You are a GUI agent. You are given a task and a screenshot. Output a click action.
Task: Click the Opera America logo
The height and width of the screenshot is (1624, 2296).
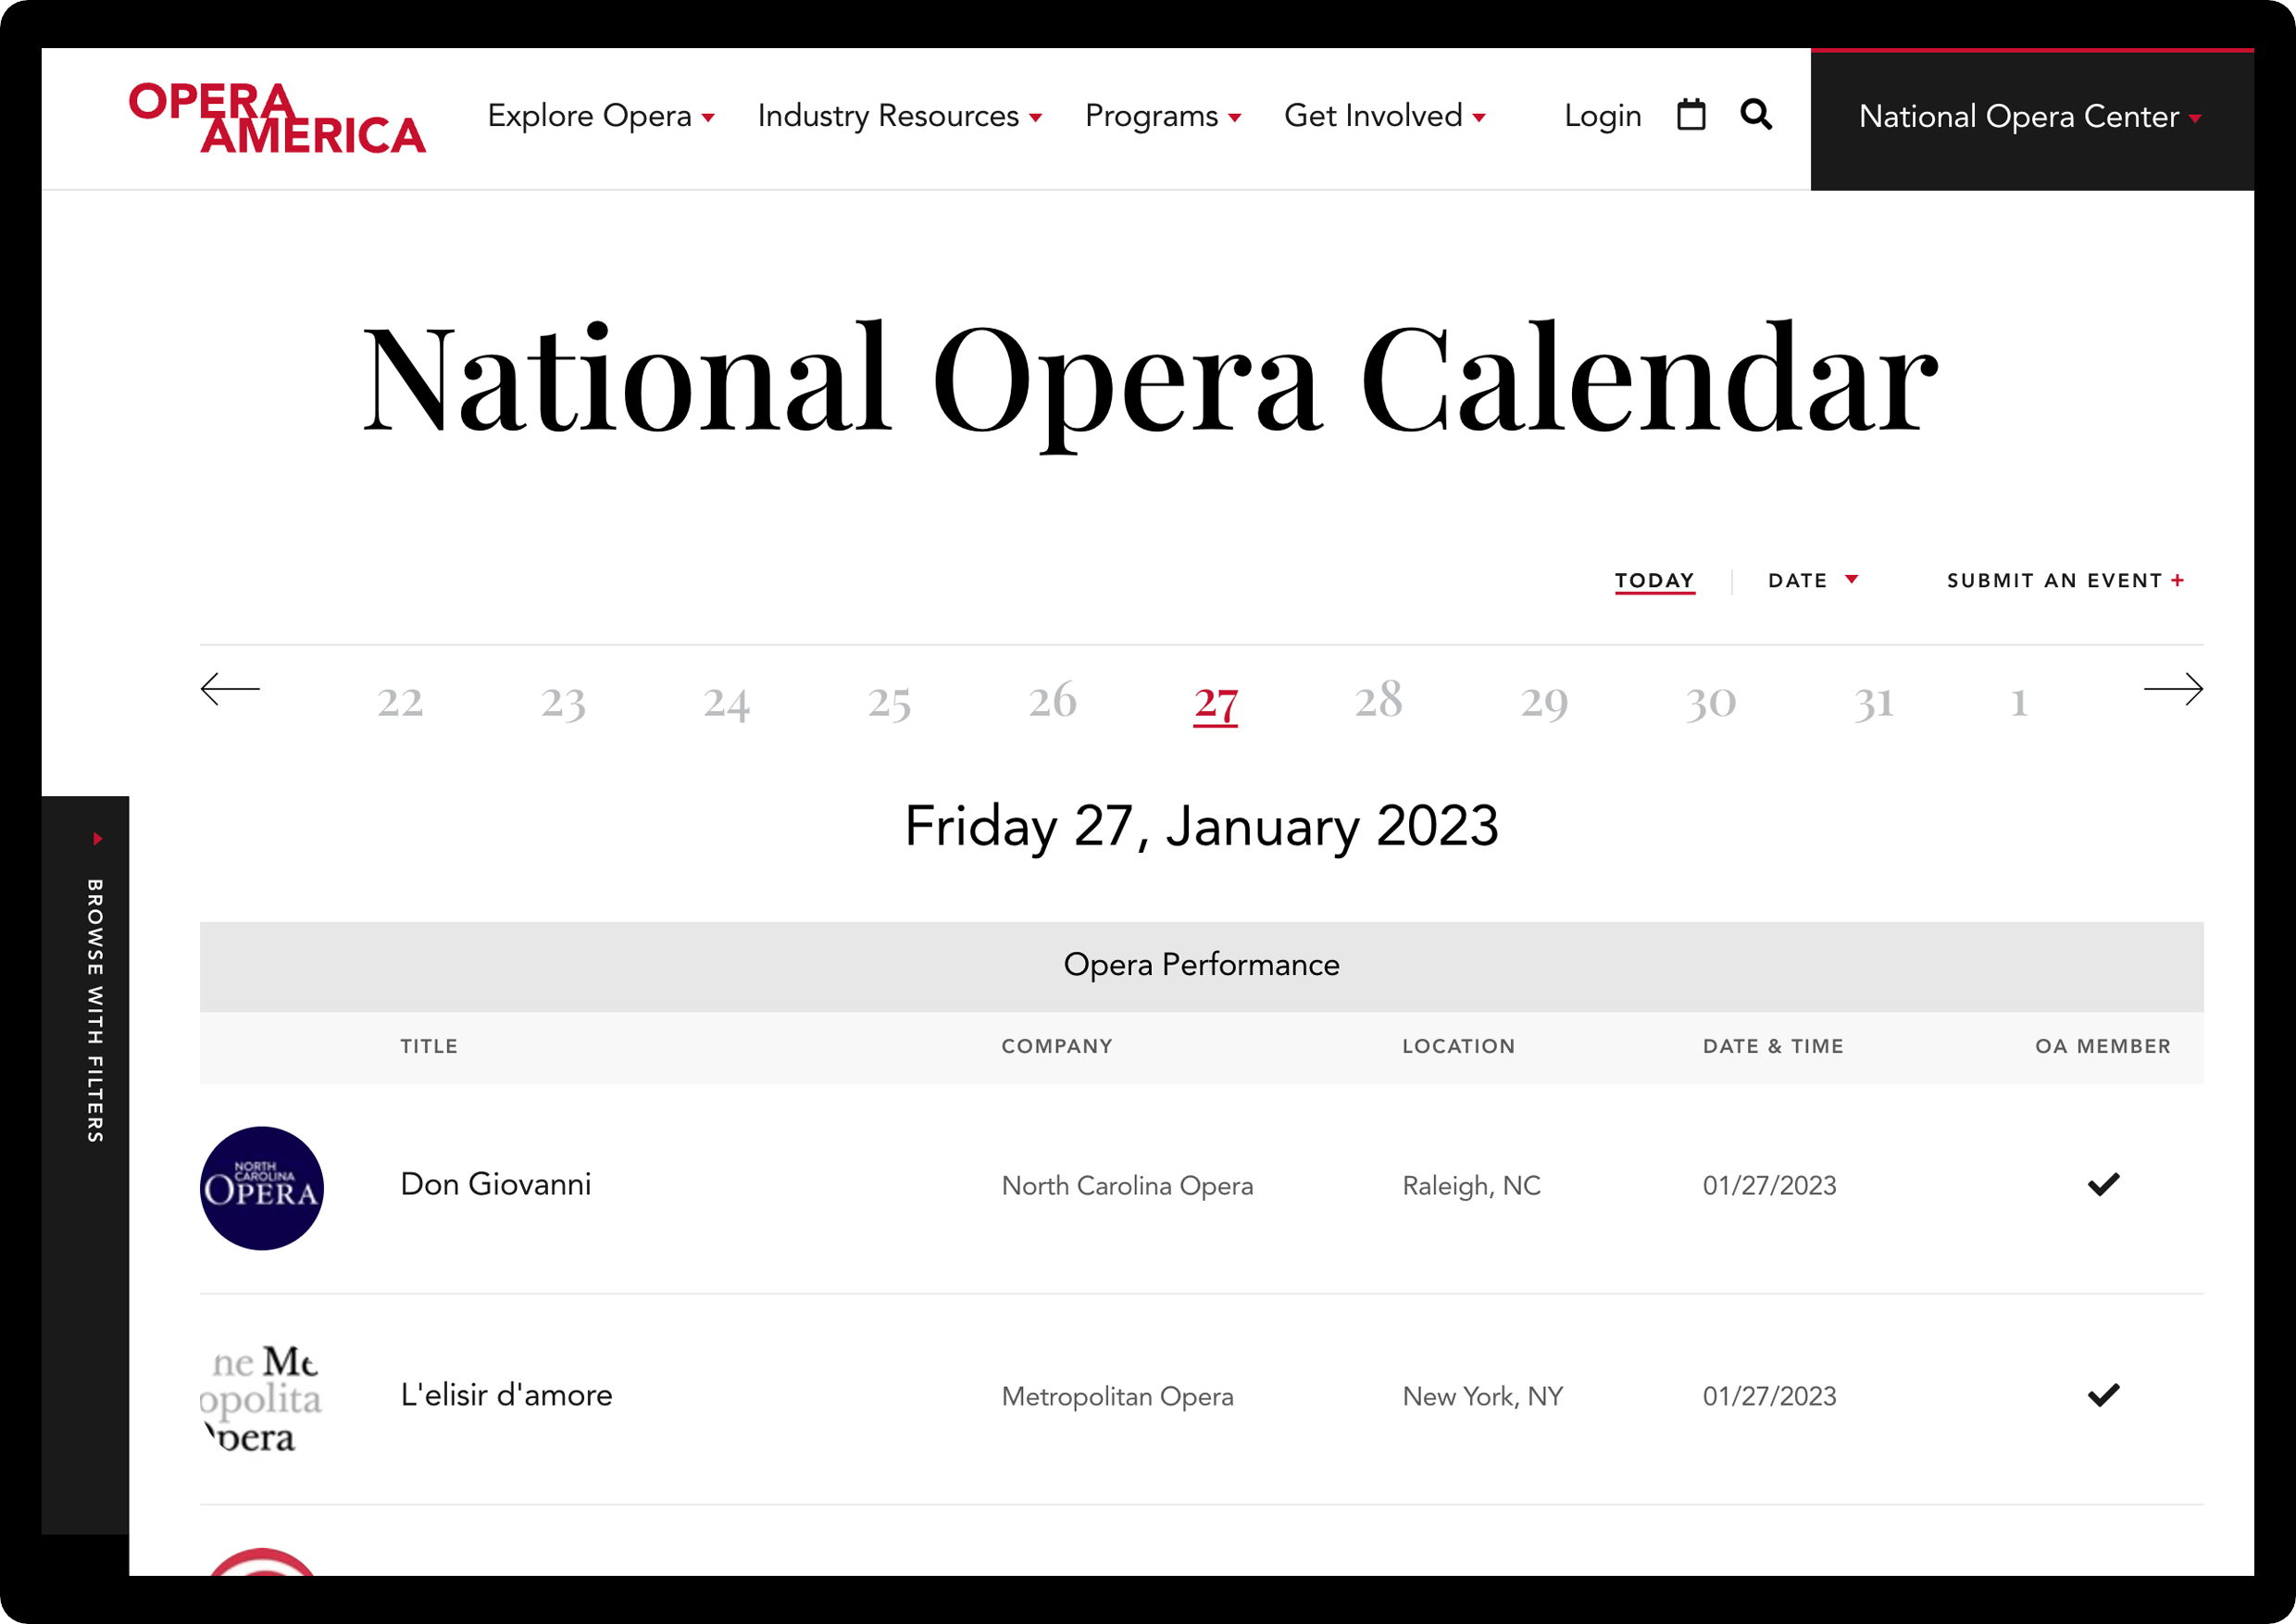(x=277, y=118)
